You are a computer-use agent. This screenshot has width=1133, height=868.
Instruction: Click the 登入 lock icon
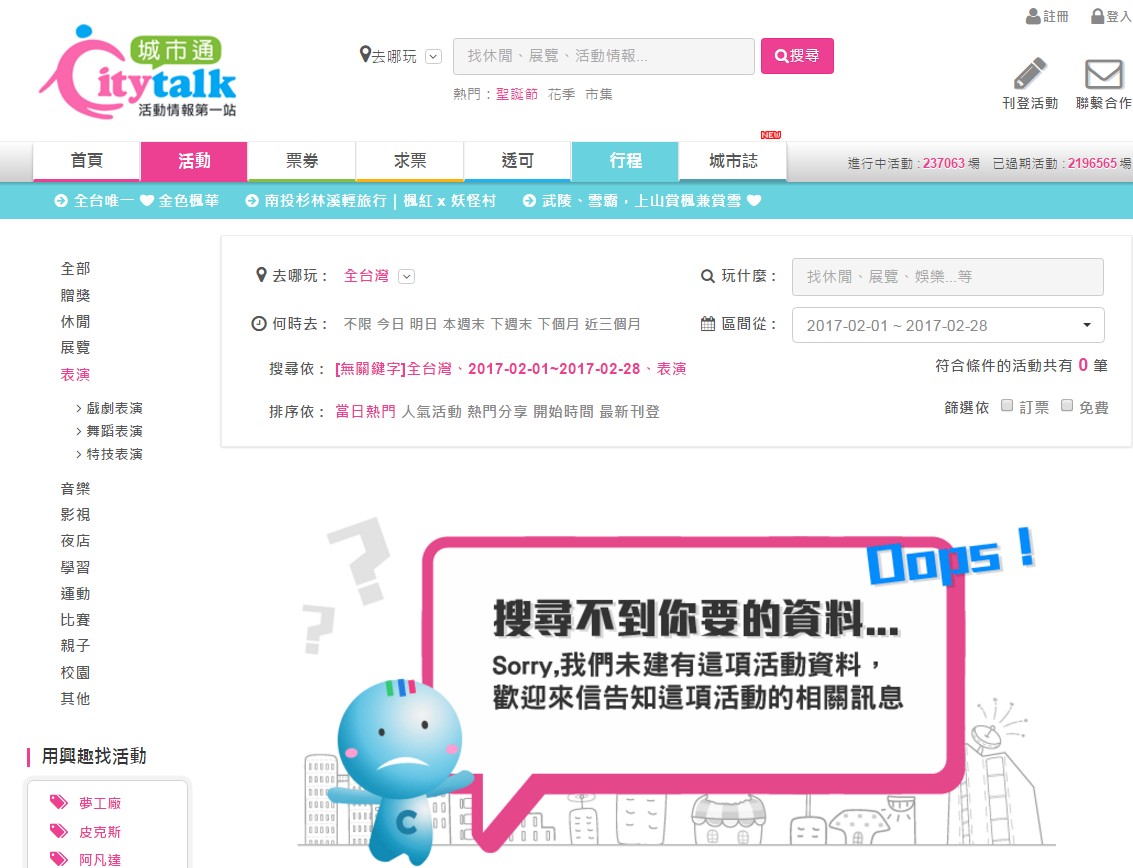coord(1097,17)
